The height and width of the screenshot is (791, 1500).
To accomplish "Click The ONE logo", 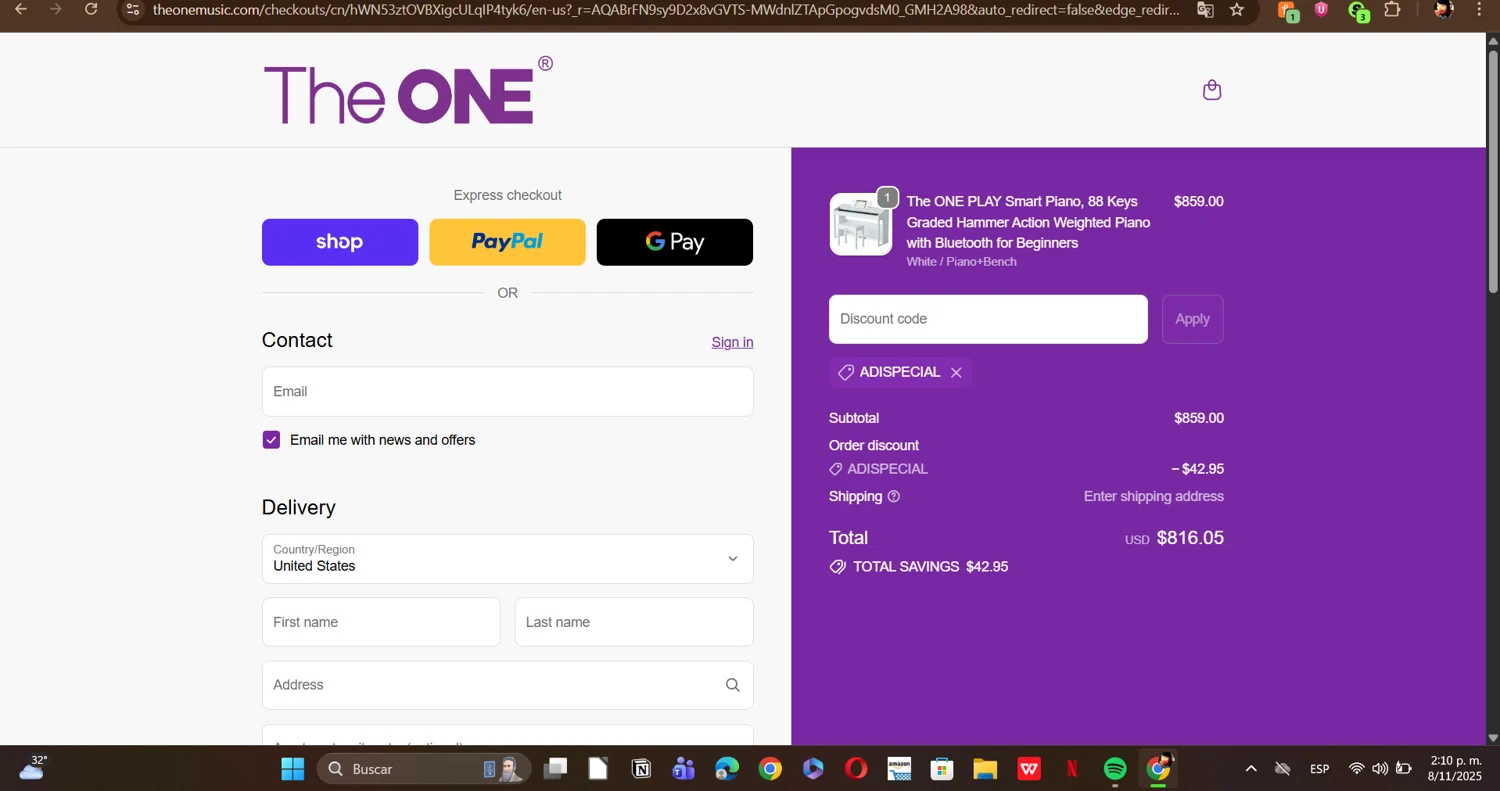I will [408, 90].
